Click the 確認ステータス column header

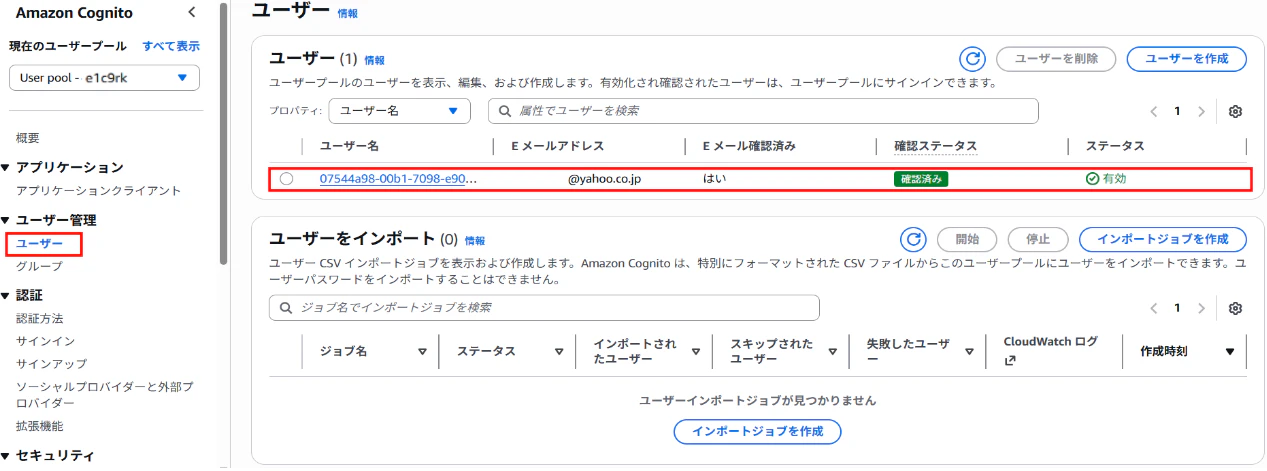click(x=935, y=146)
